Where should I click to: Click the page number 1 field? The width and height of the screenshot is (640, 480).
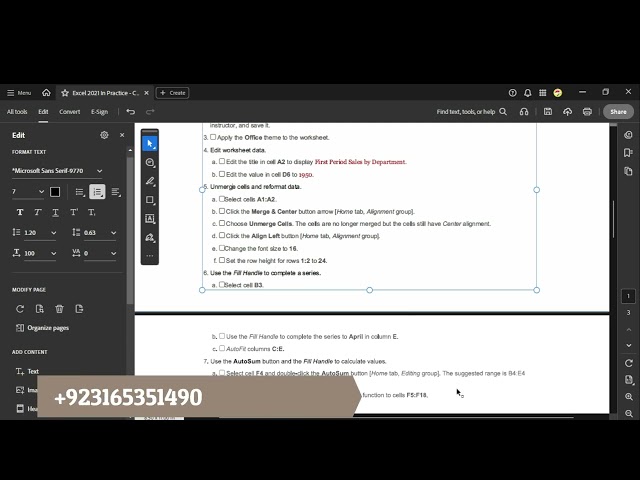tap(628, 296)
